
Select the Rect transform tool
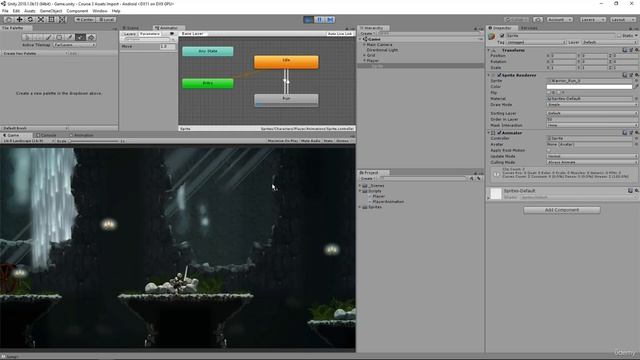[x=51, y=19]
